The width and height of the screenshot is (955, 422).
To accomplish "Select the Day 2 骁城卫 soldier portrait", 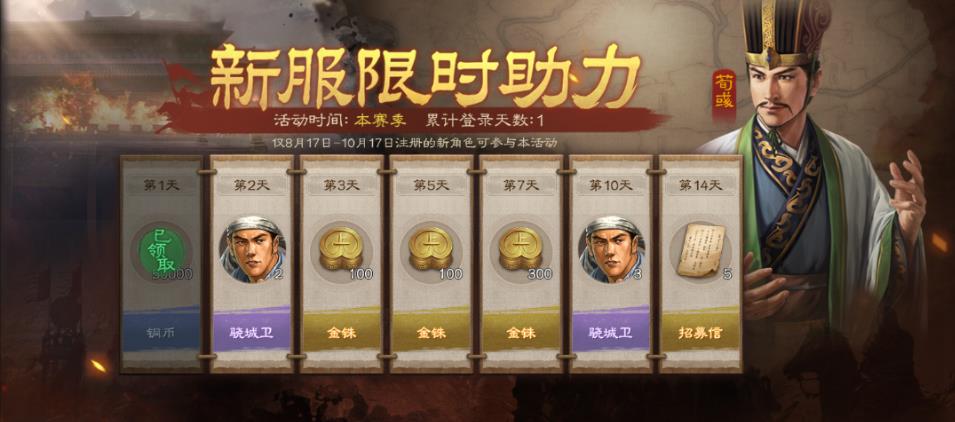I will [252, 250].
